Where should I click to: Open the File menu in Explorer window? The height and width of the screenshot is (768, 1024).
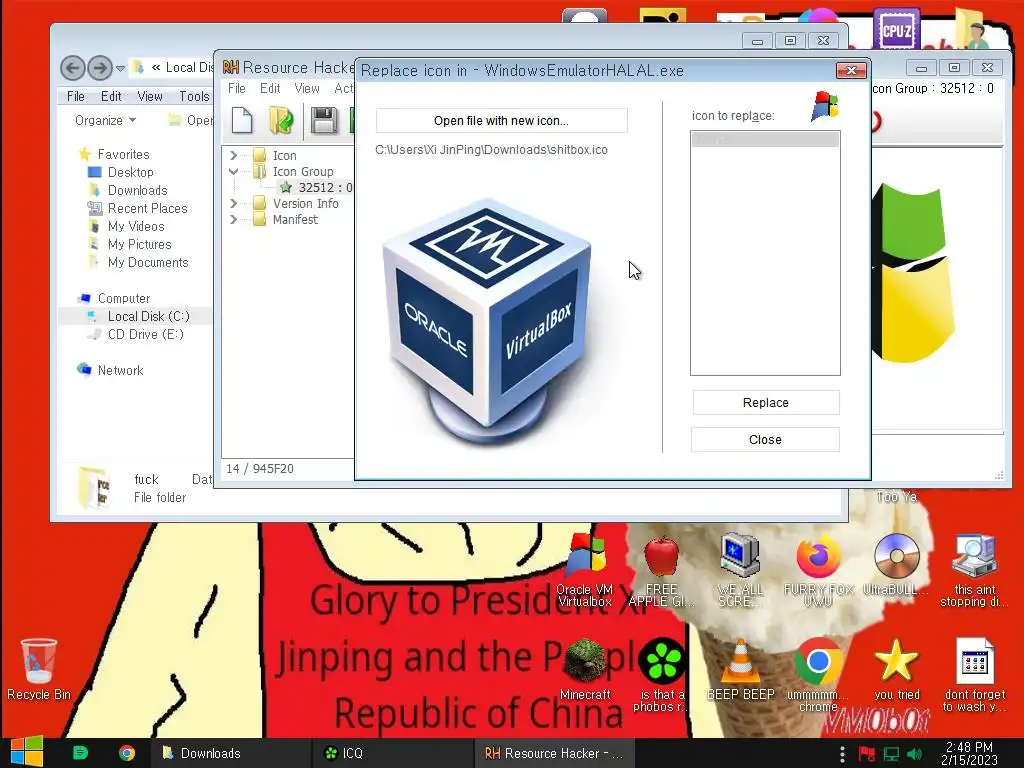76,96
